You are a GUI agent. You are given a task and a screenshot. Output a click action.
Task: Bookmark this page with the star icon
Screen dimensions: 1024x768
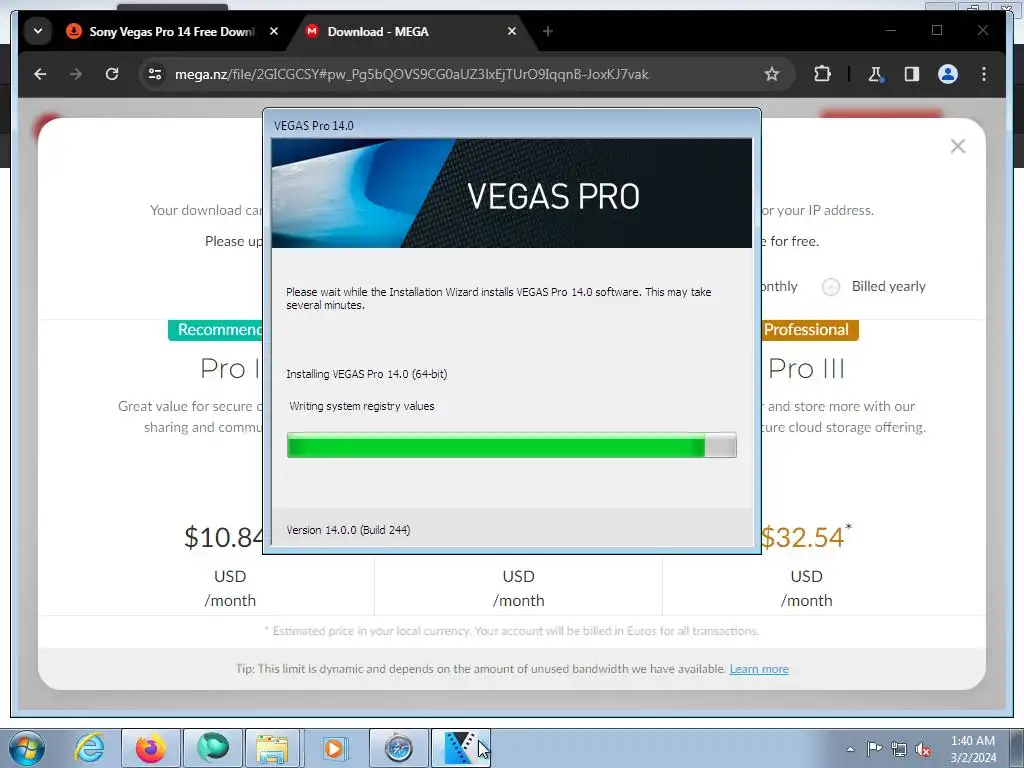coord(772,74)
